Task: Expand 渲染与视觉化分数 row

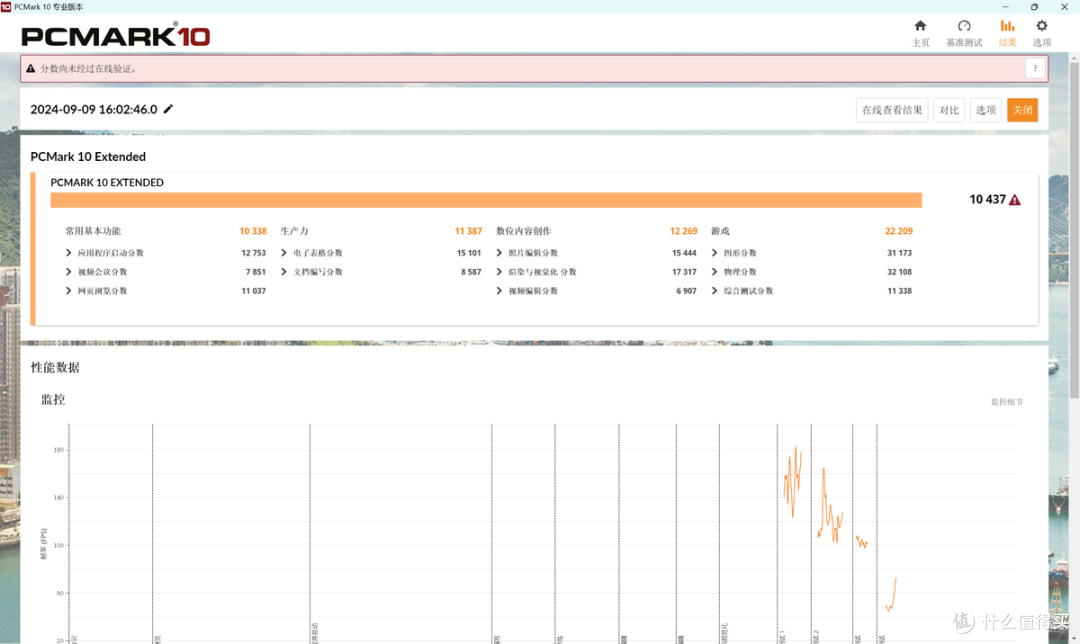Action: pos(499,272)
